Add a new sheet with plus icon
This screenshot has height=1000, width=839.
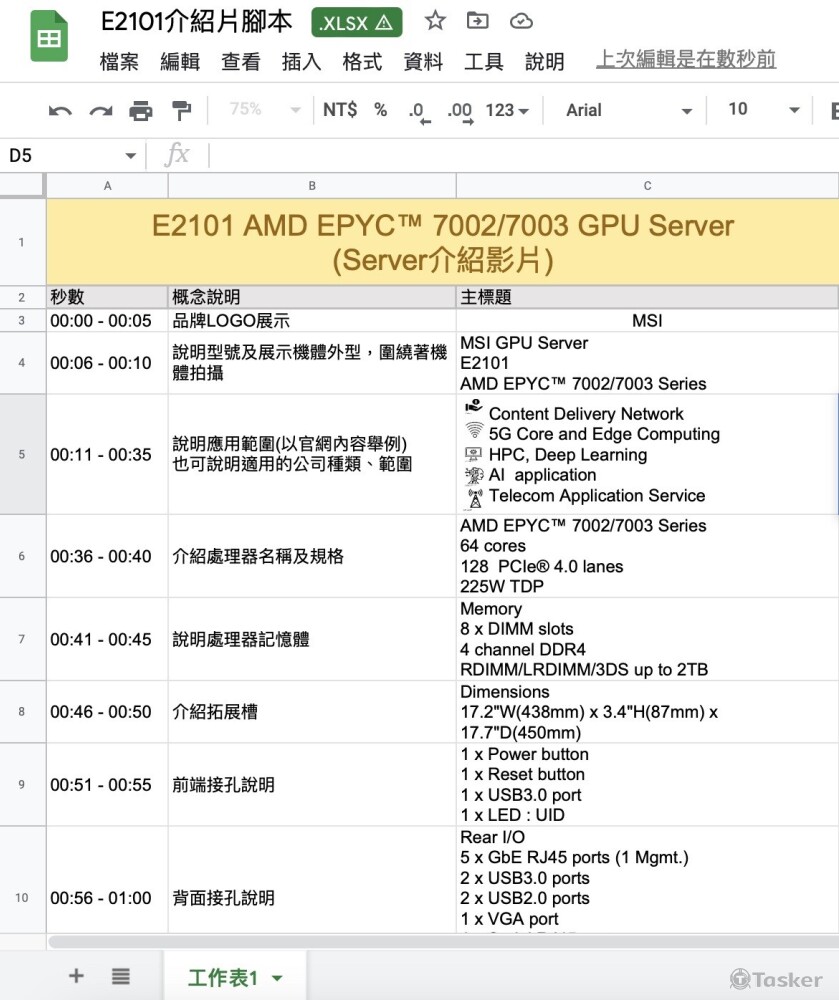click(x=76, y=976)
